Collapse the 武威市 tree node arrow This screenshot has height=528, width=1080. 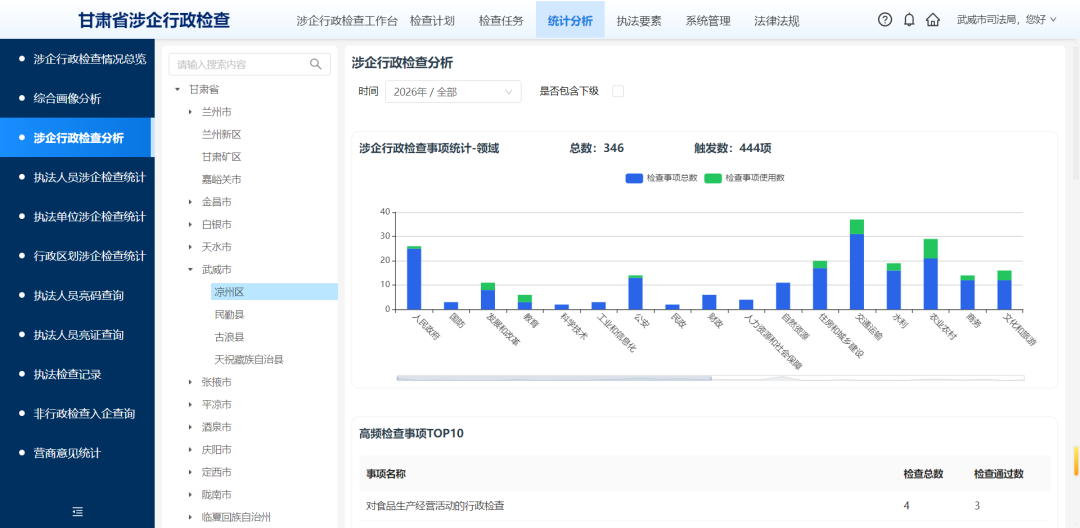[x=190, y=270]
